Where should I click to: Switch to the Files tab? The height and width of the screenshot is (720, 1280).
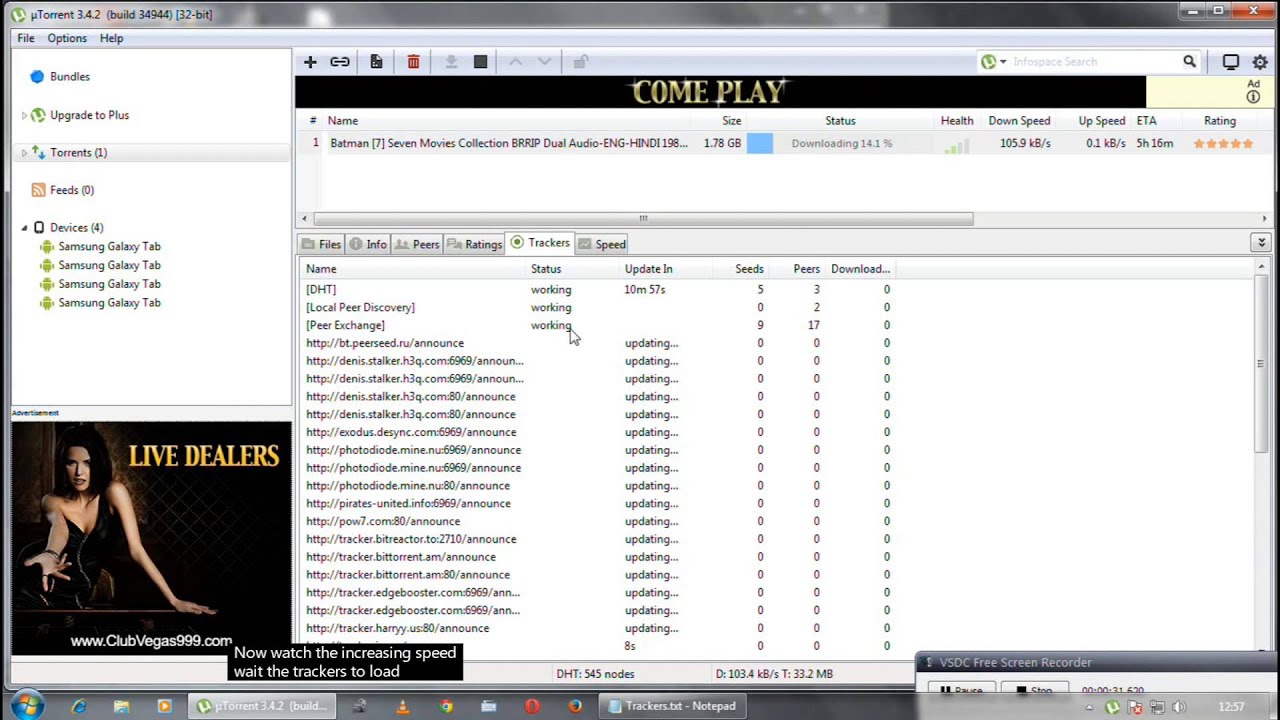321,244
